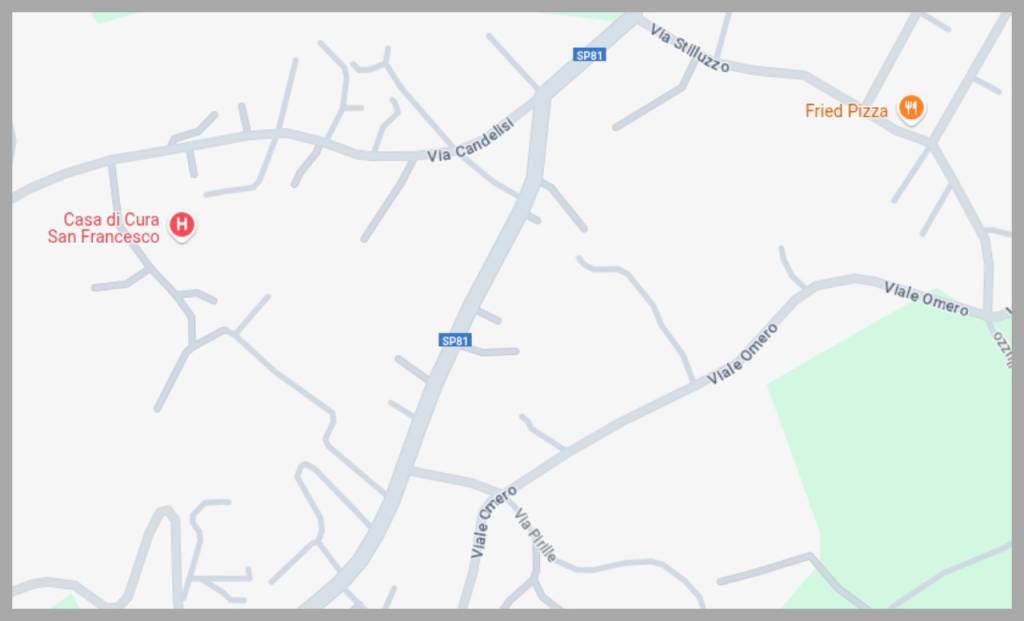Click the middle diagonal Viale Omero label

point(743,353)
